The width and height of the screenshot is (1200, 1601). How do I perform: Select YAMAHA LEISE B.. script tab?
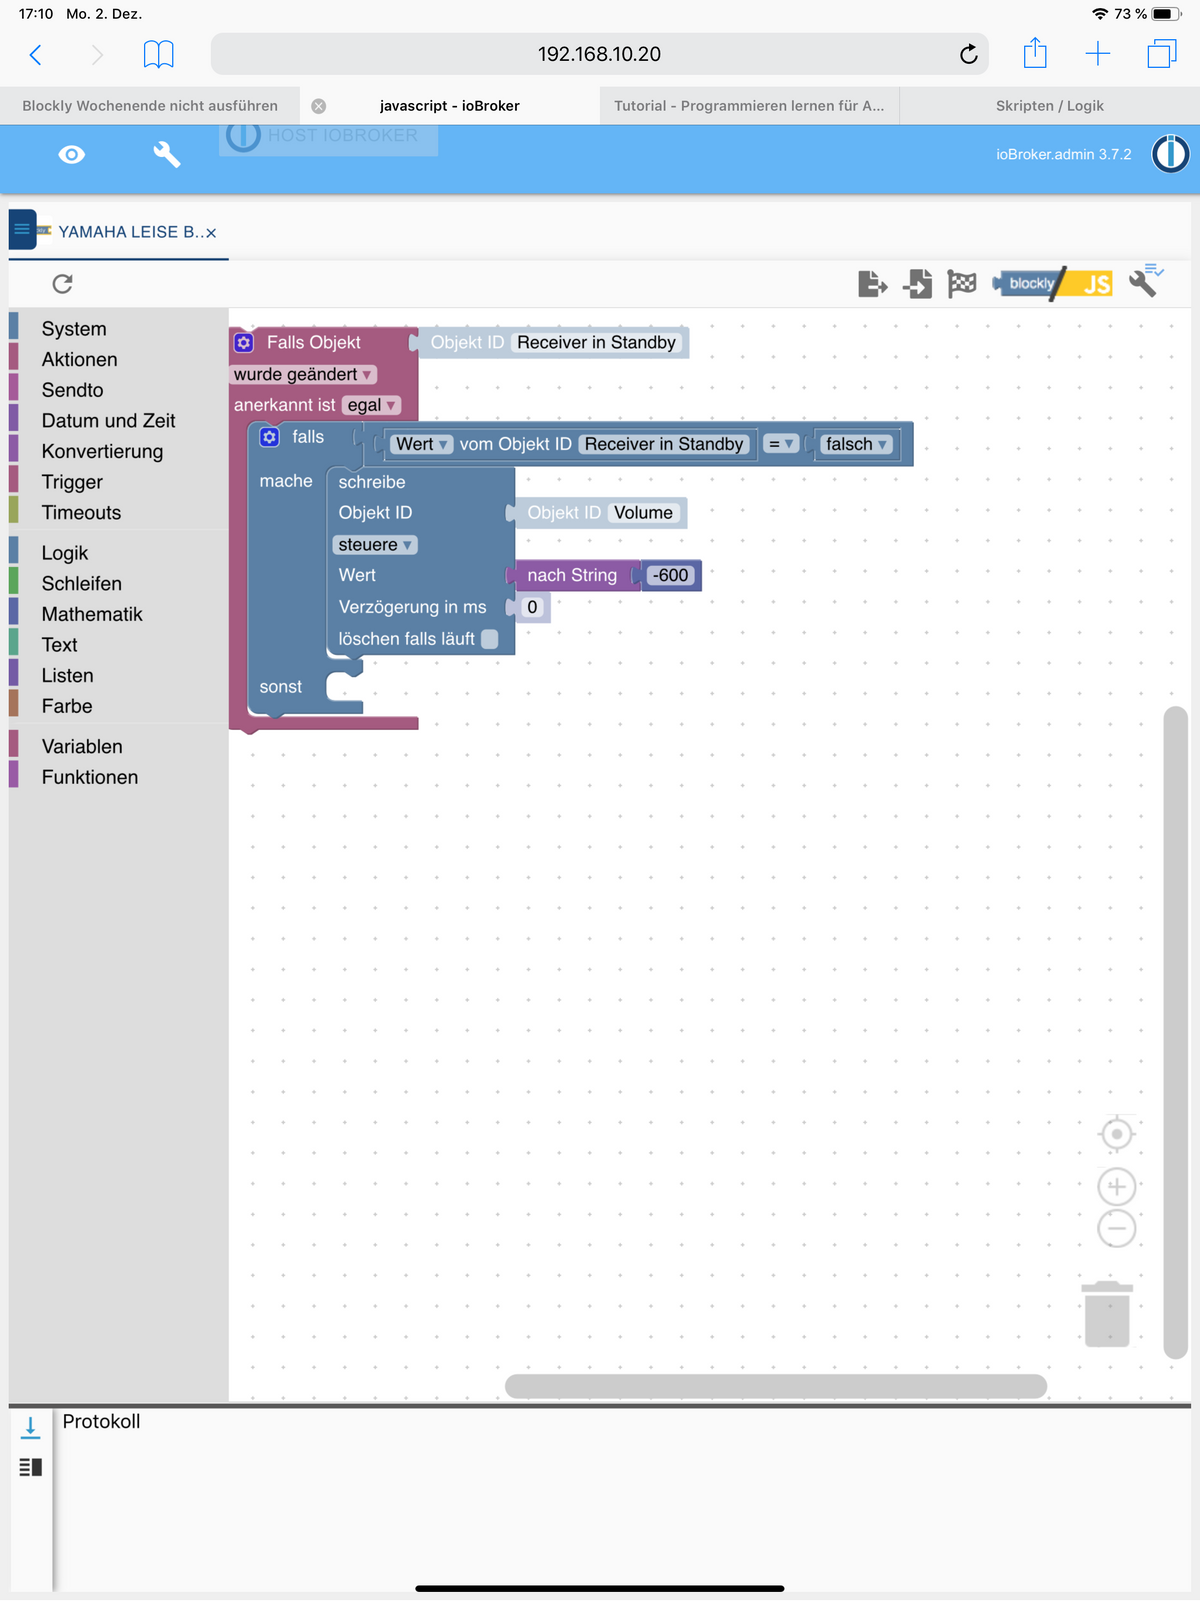coord(129,232)
